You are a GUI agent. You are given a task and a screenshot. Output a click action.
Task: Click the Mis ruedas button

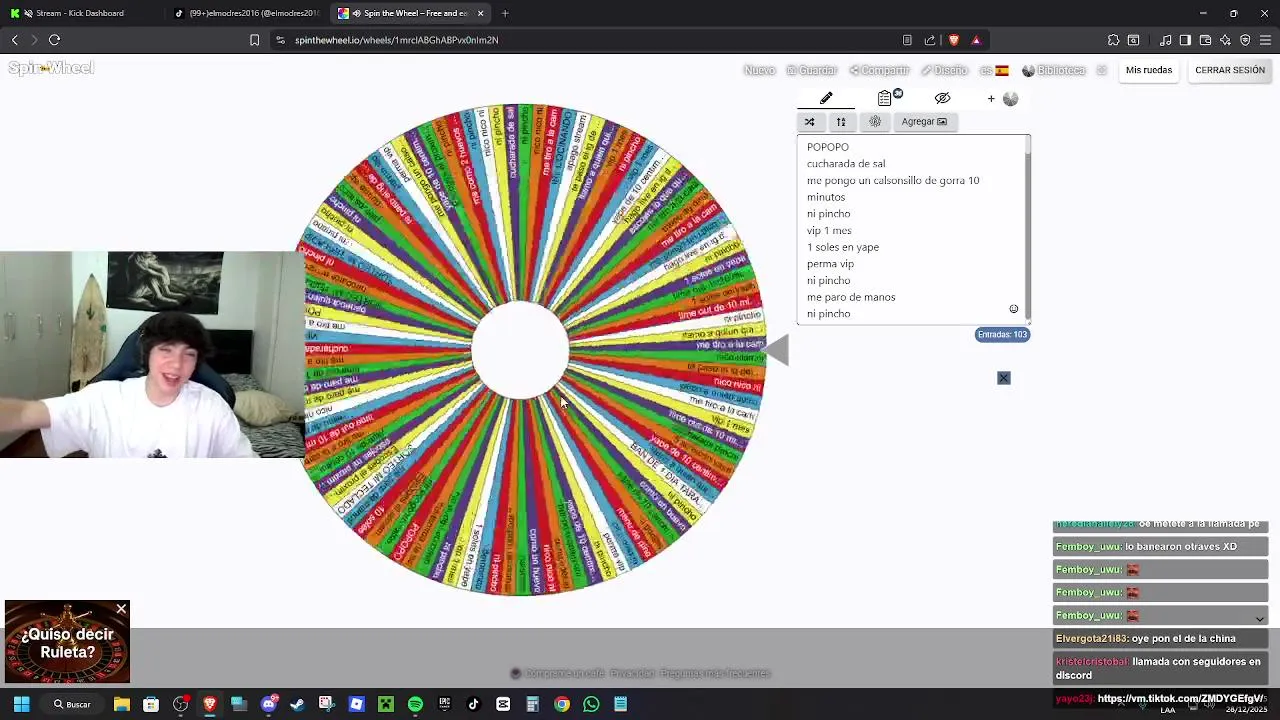click(1149, 70)
